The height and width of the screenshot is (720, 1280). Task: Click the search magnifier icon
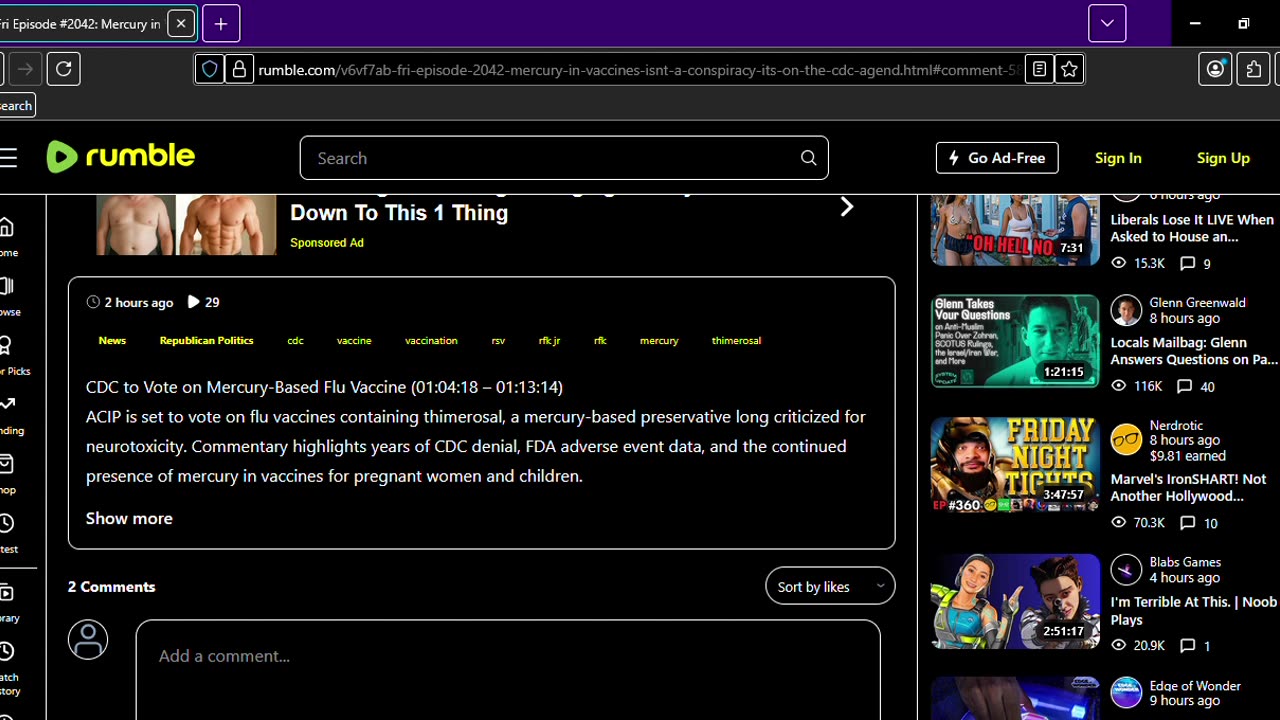(808, 158)
